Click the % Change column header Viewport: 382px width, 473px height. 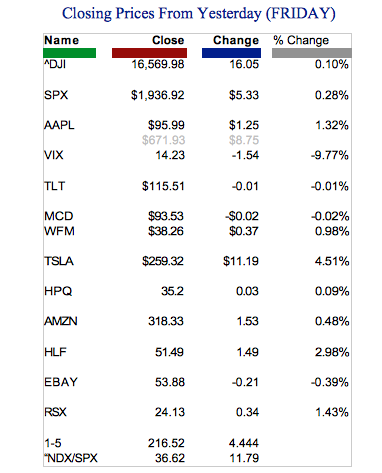pos(301,40)
